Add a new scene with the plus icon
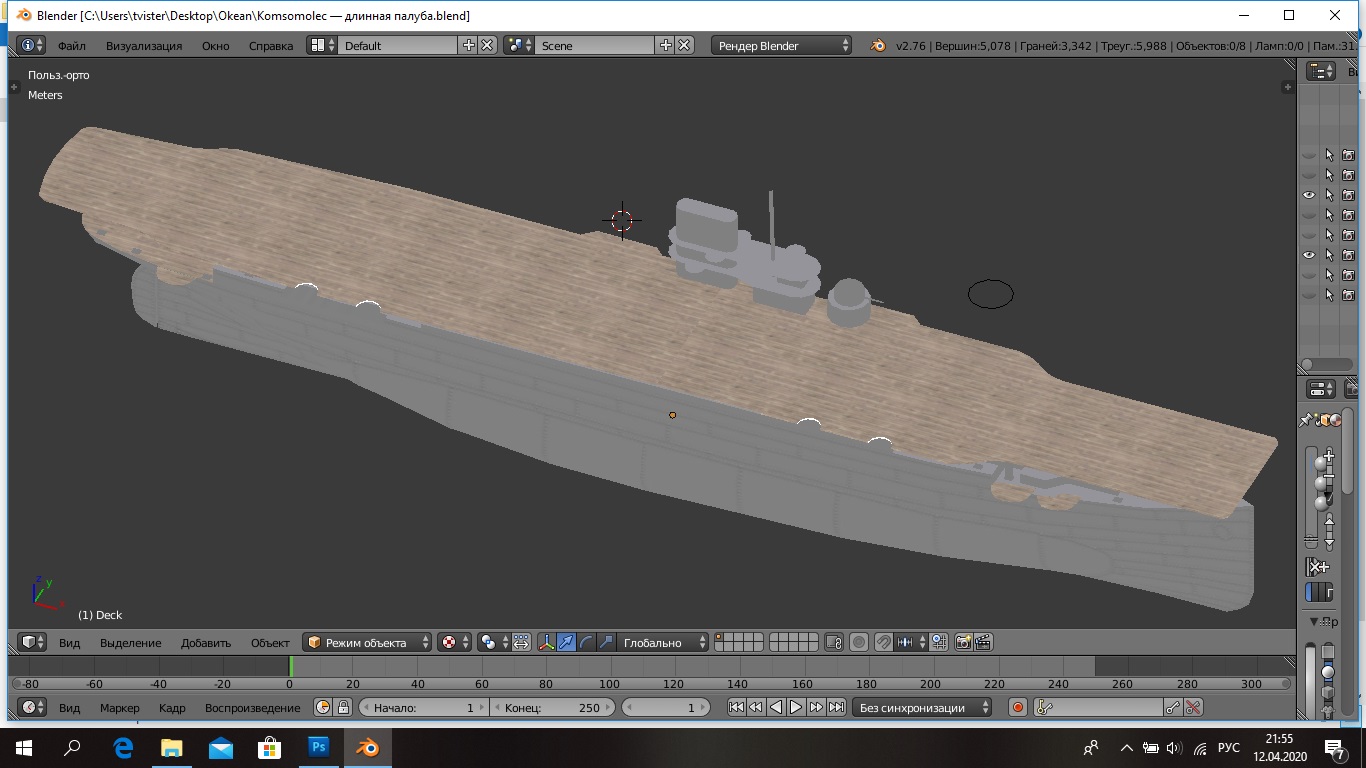This screenshot has width=1366, height=768. coord(666,45)
